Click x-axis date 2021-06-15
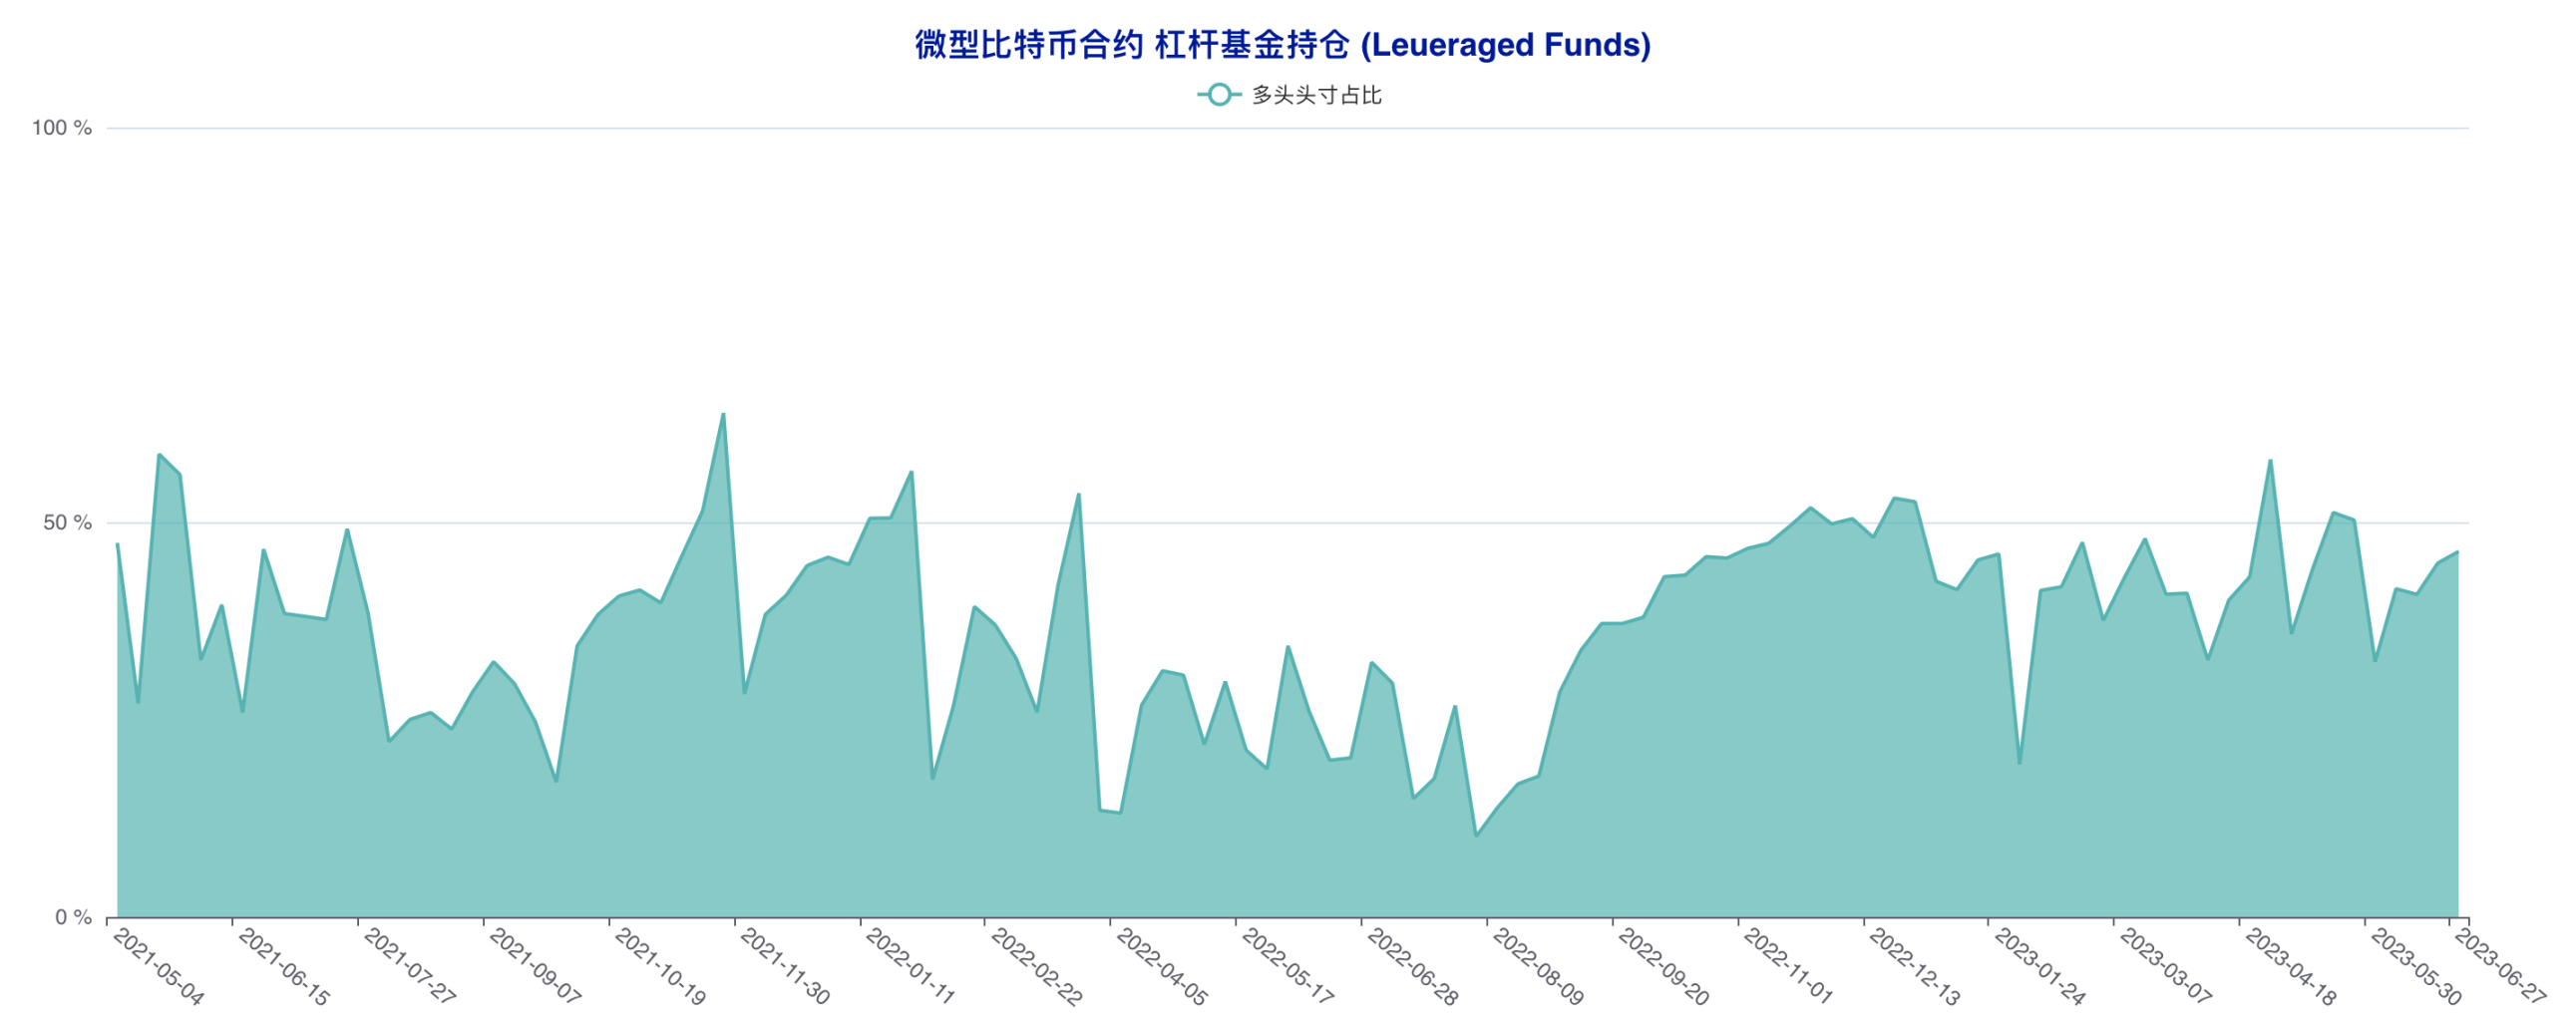The height and width of the screenshot is (1030, 2576). pos(284,967)
